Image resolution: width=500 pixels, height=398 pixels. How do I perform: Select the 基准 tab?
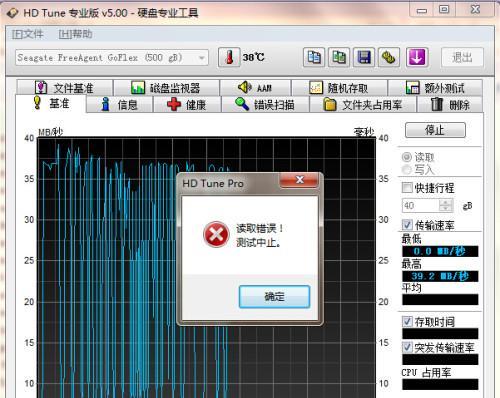pos(51,104)
